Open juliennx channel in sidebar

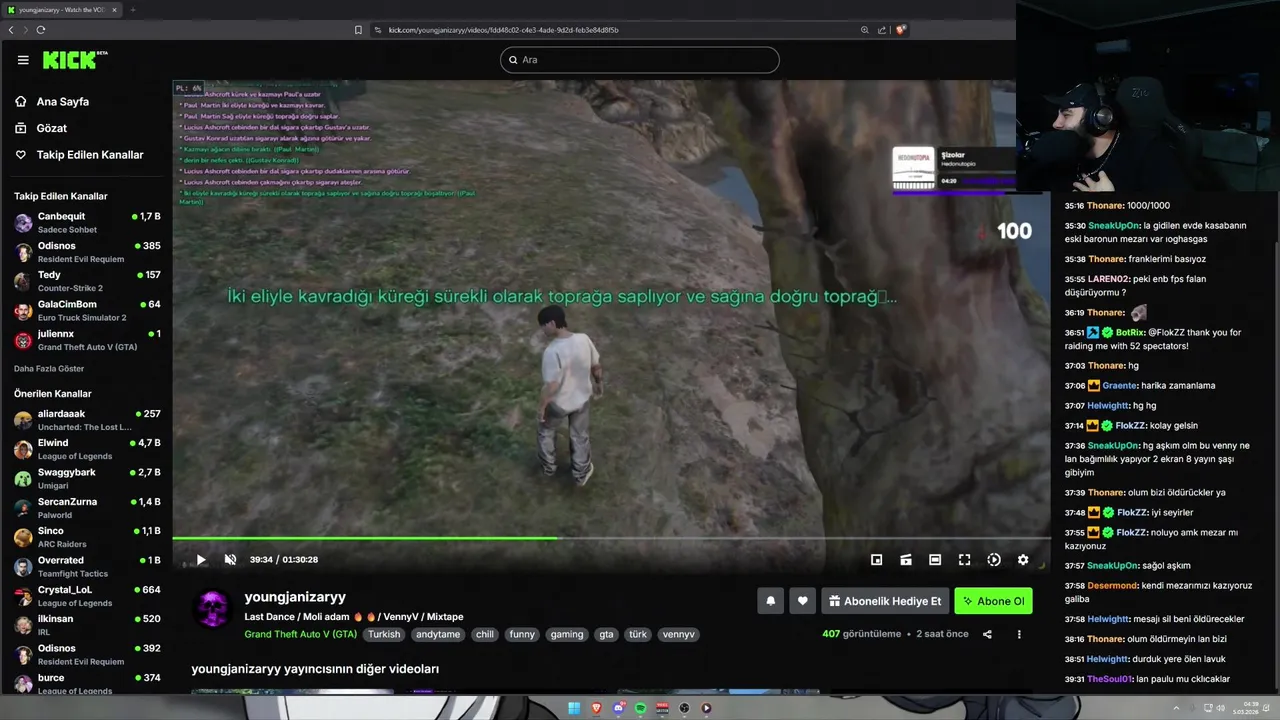(87, 340)
